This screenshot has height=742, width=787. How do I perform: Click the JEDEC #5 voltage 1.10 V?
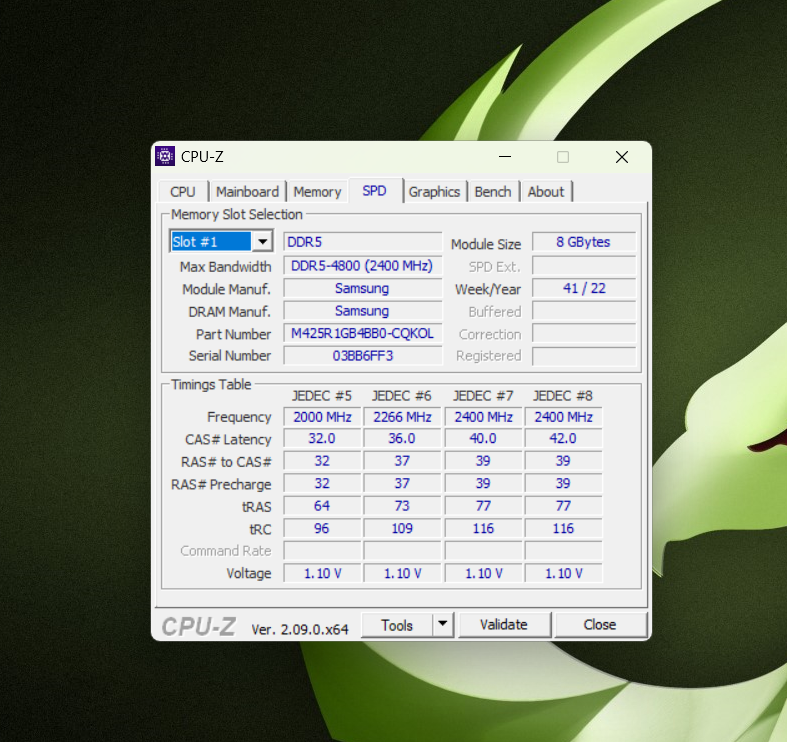point(322,573)
